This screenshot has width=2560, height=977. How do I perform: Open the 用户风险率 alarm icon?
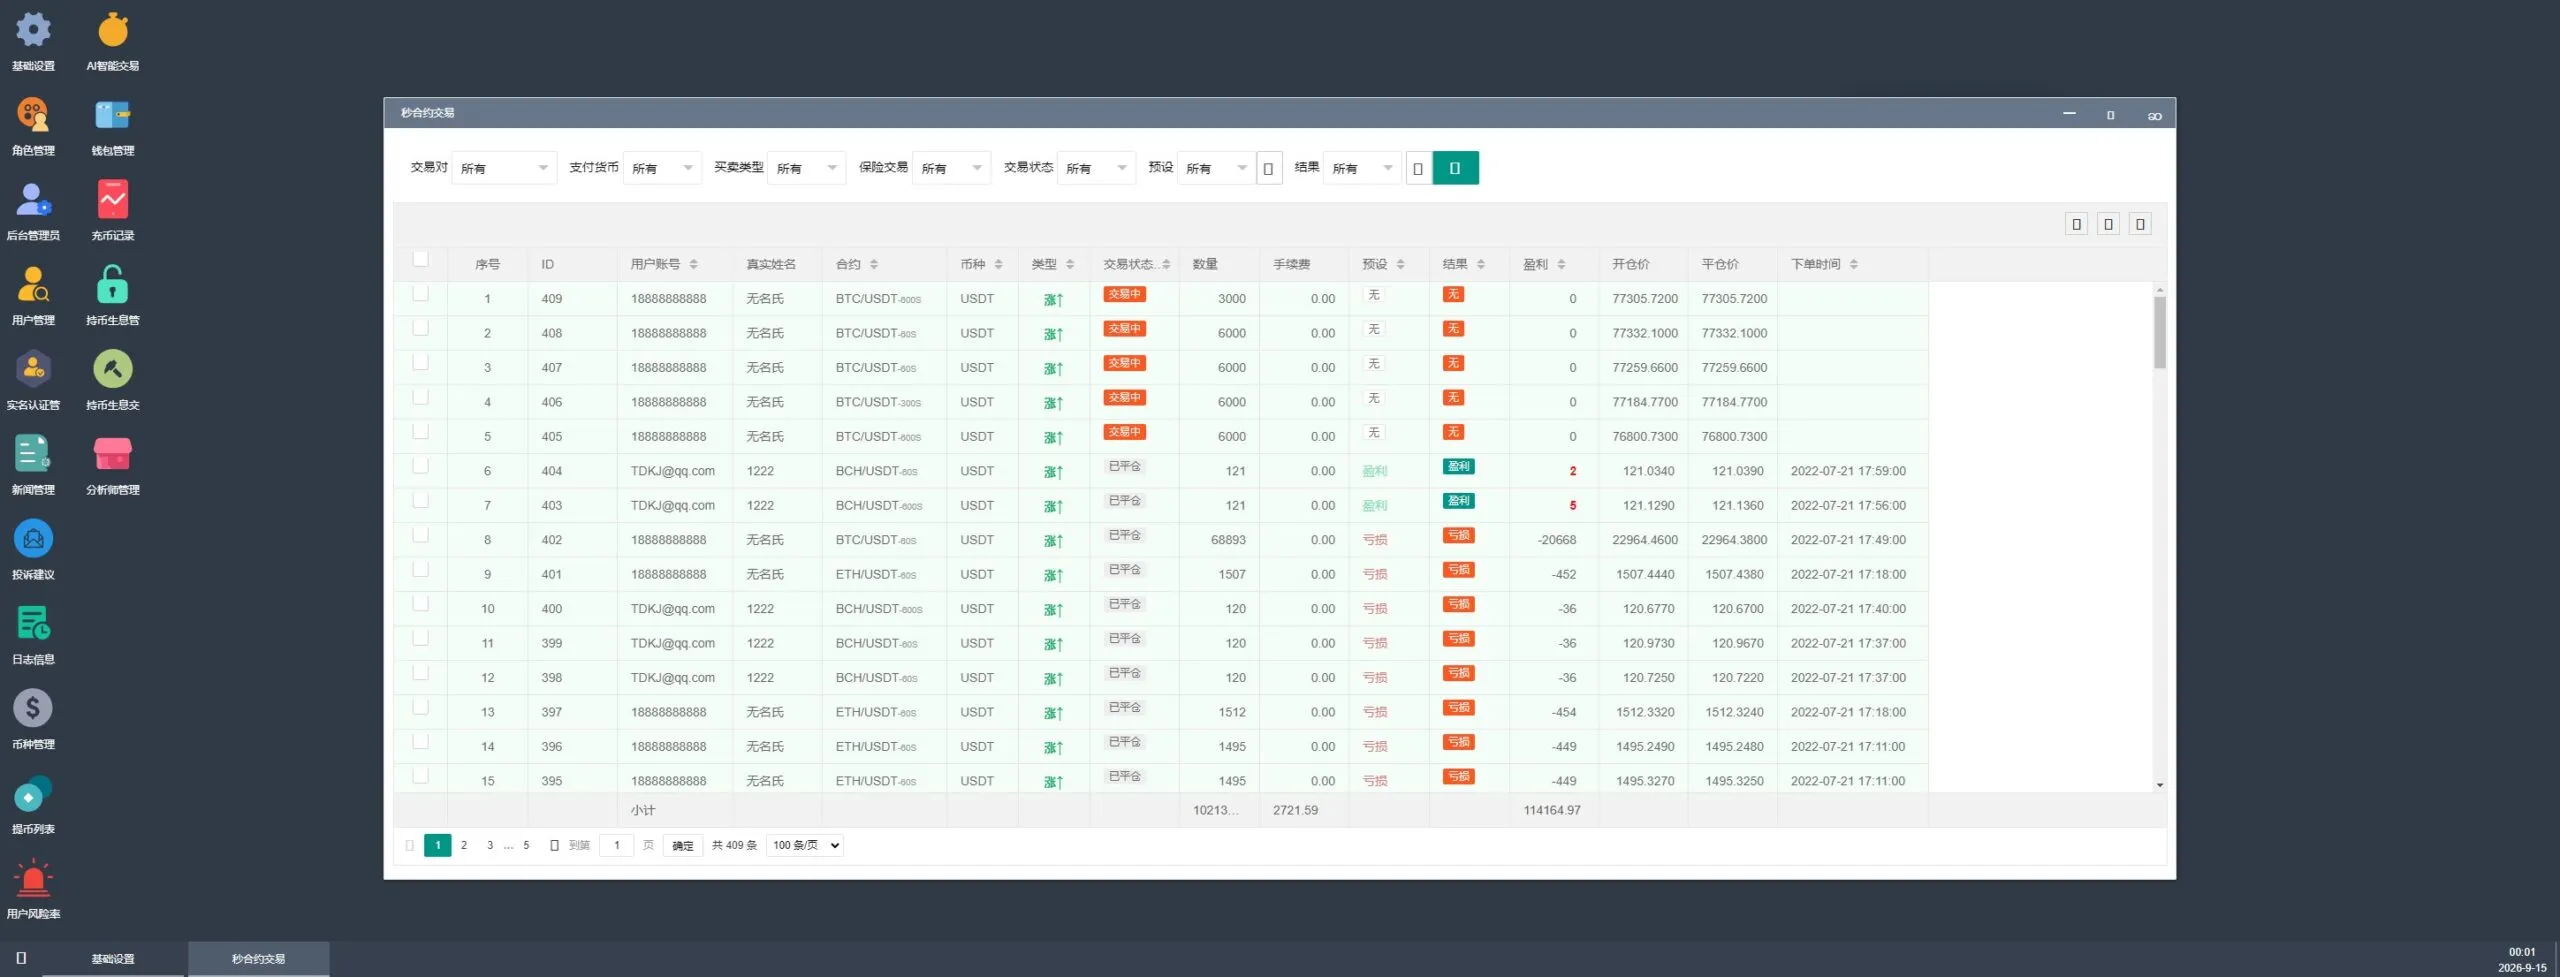(33, 878)
